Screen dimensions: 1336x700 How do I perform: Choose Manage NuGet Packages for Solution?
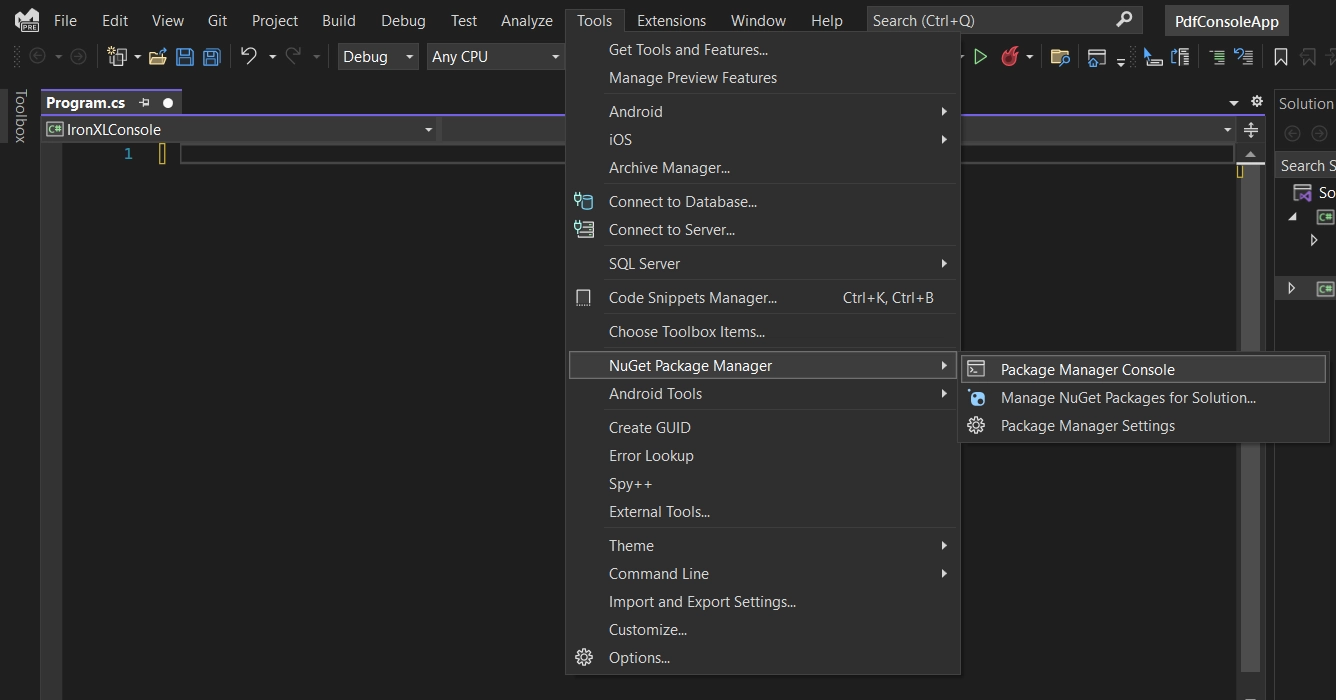pos(1127,398)
